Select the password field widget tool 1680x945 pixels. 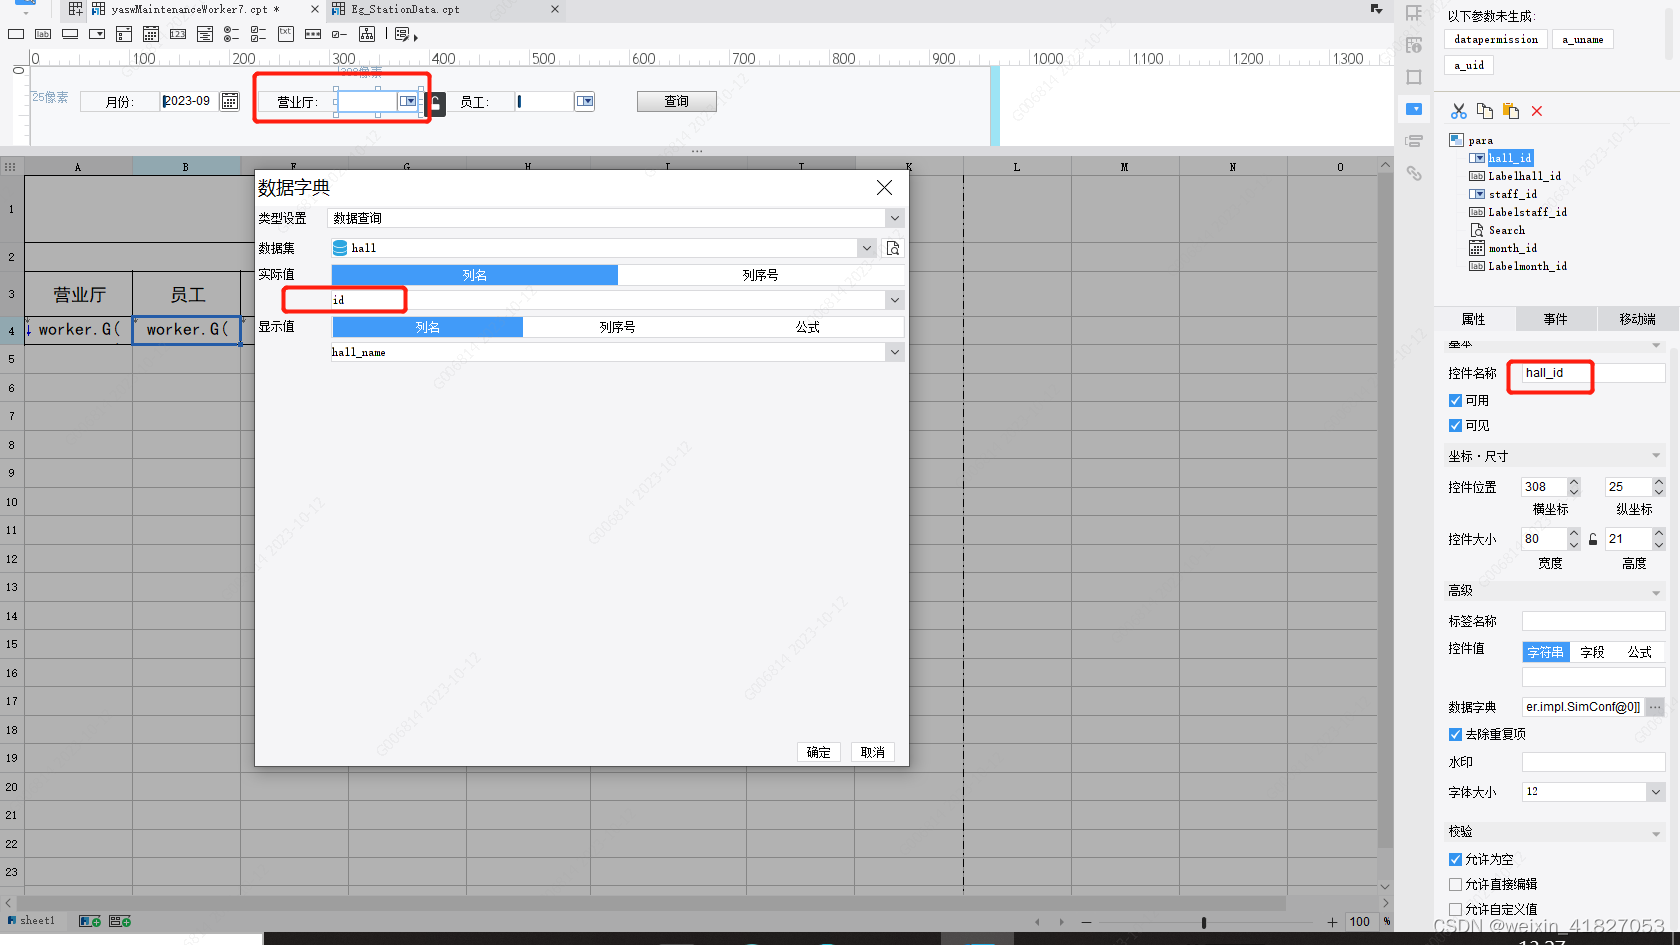313,34
